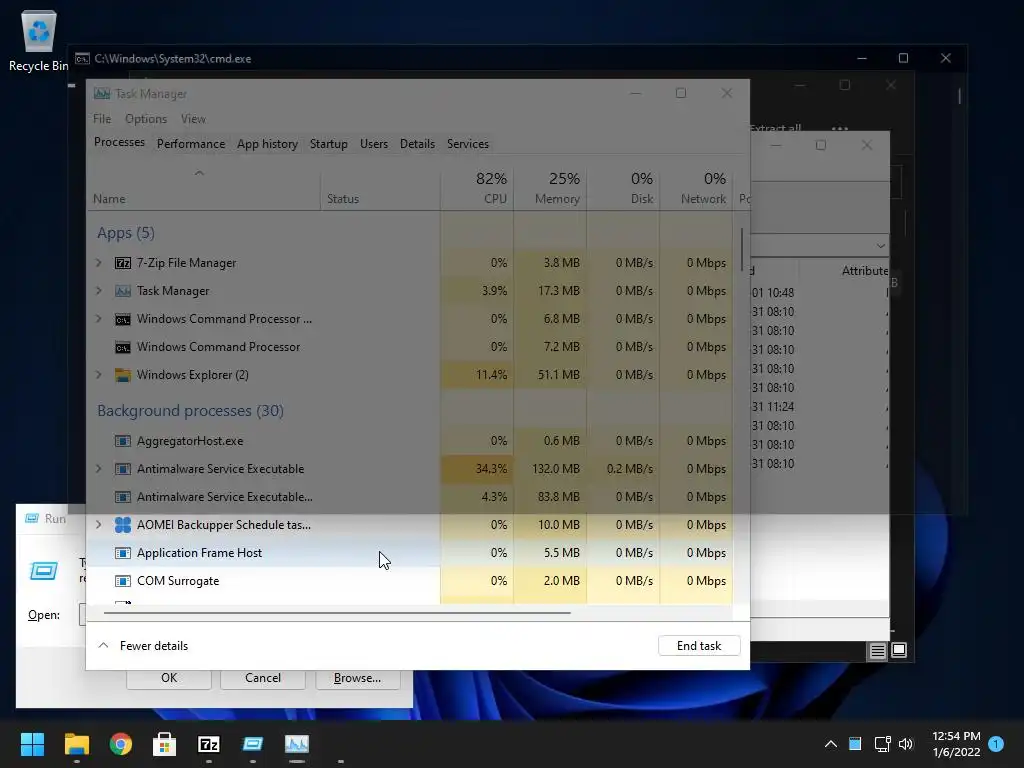Click Cancel in the Run dialog
The image size is (1024, 768).
click(263, 678)
